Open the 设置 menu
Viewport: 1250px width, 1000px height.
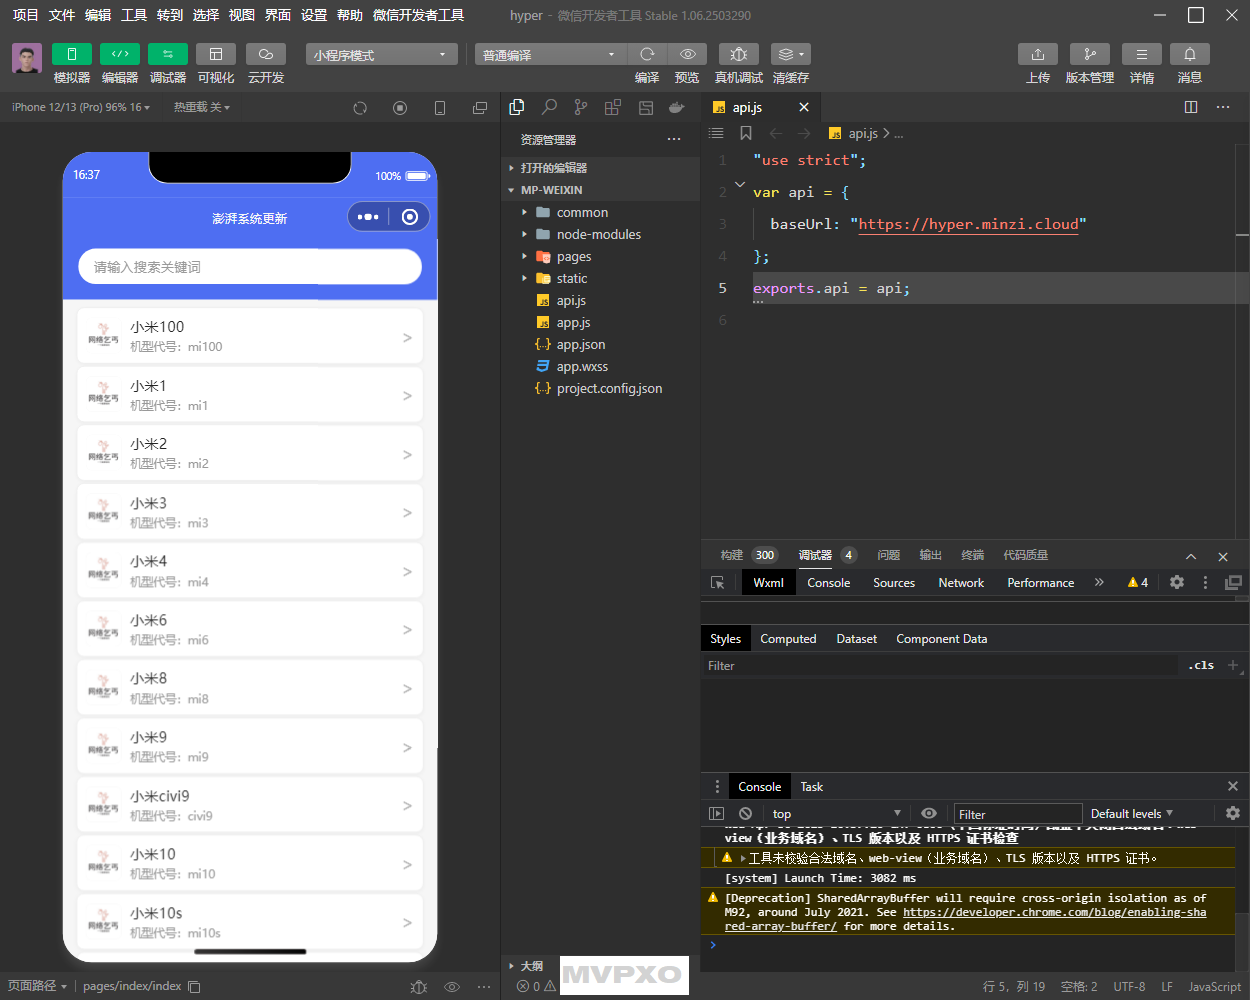314,15
